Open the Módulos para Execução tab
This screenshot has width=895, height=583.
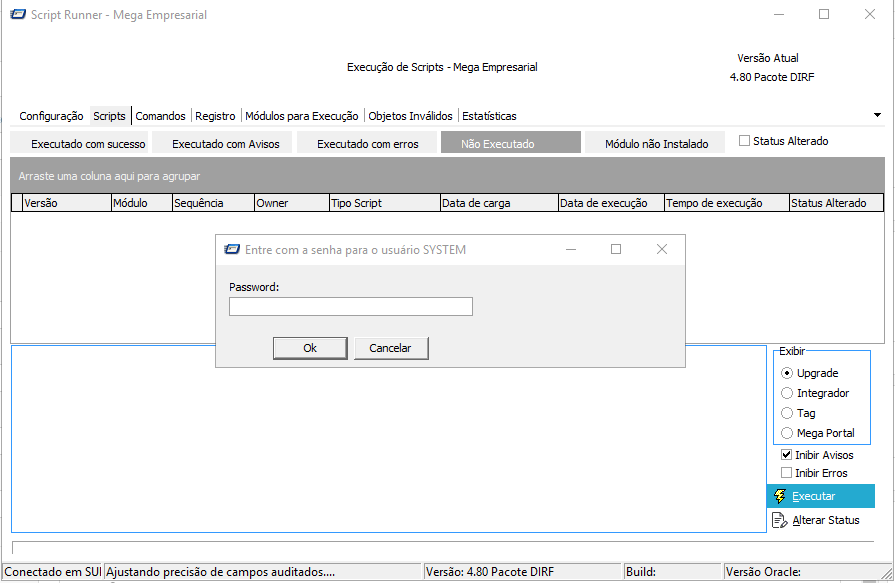302,116
